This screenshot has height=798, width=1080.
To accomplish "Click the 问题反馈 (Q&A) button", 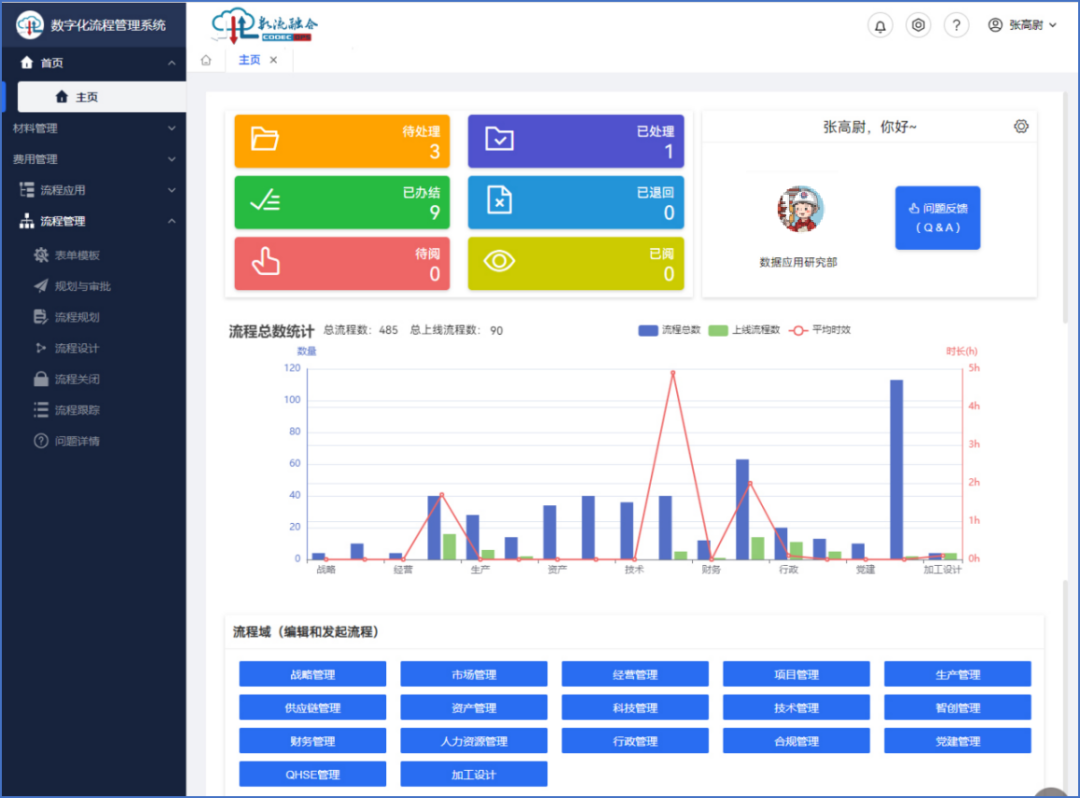I will click(937, 218).
